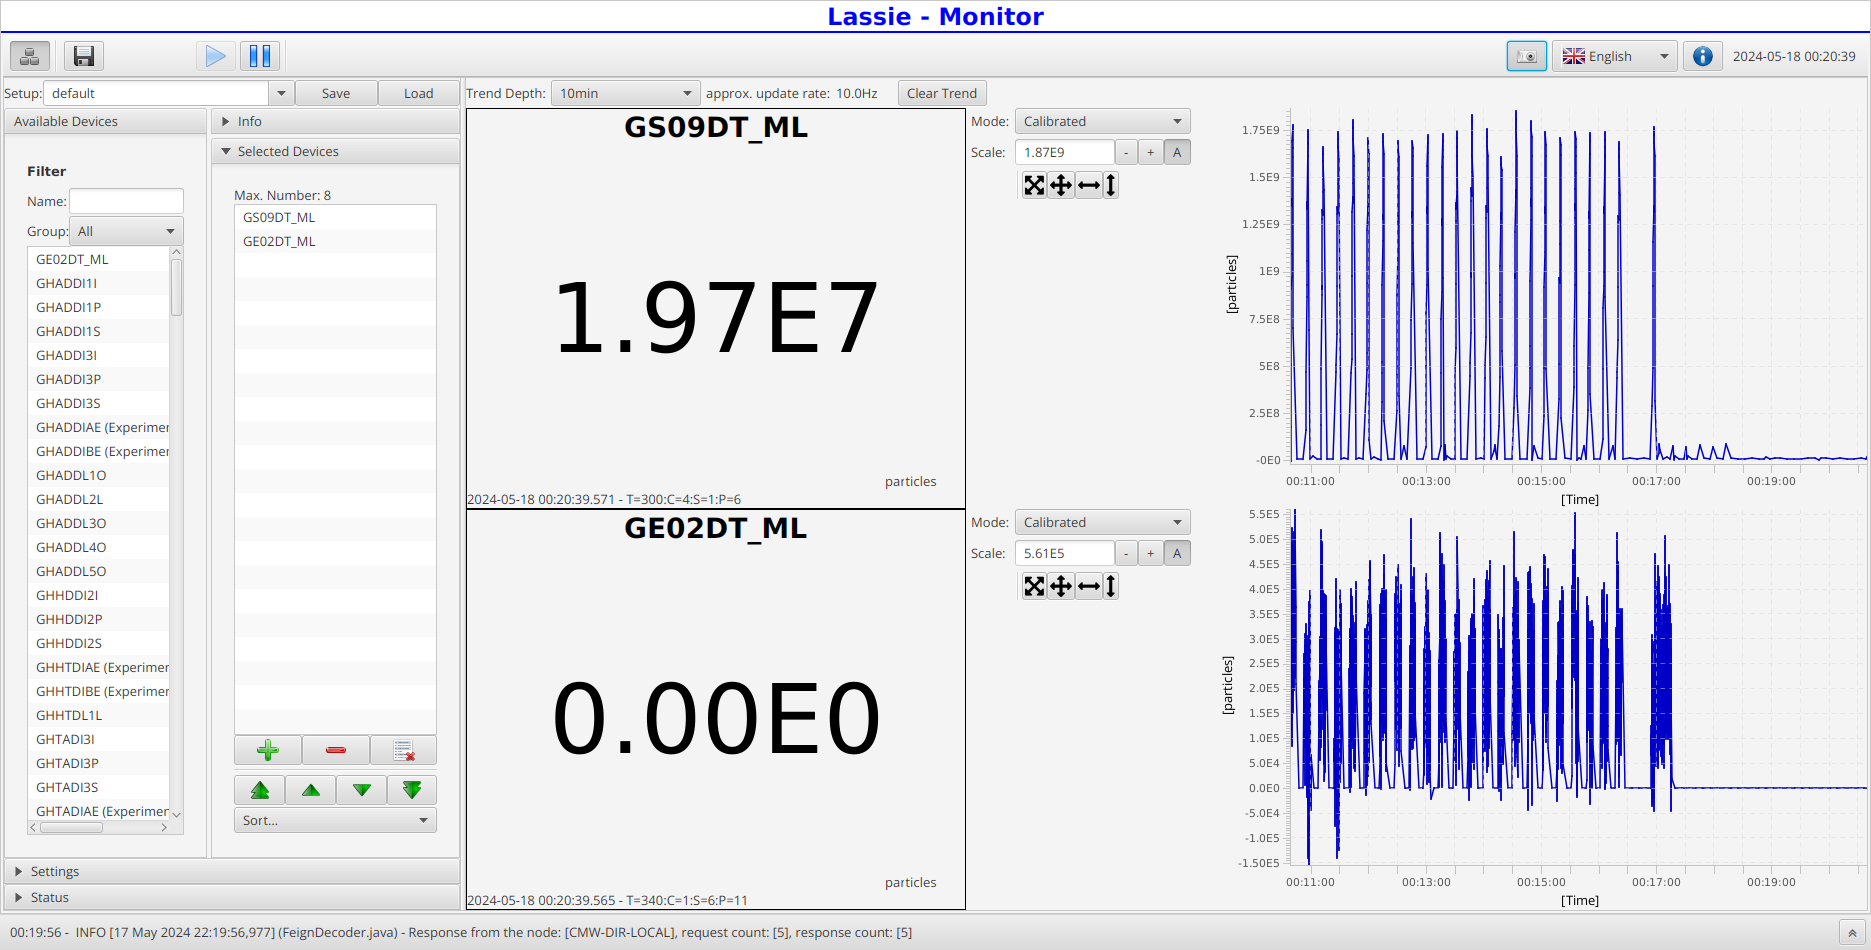The image size is (1871, 950).
Task: Select GHHTDL1L in available devices
Action: point(99,715)
